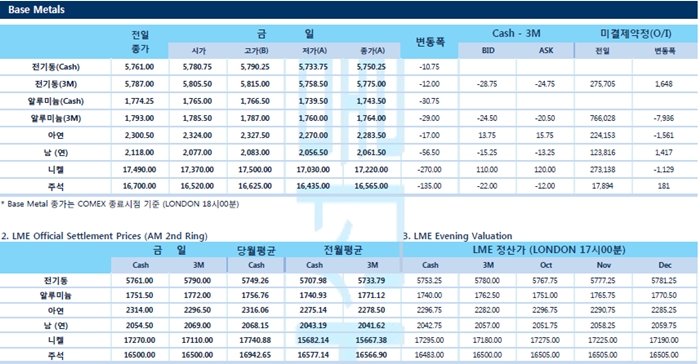Select the 16,700.00 tin previous close
700x364 pixels.
[139, 186]
